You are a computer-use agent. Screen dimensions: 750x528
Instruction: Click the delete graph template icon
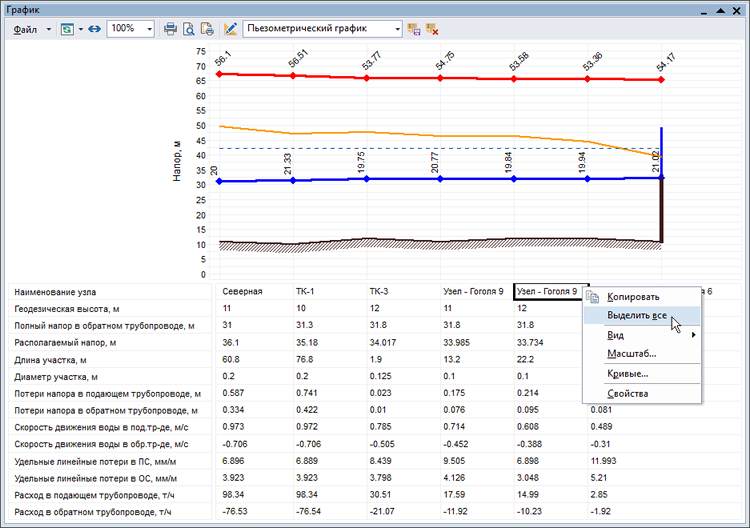click(x=432, y=29)
